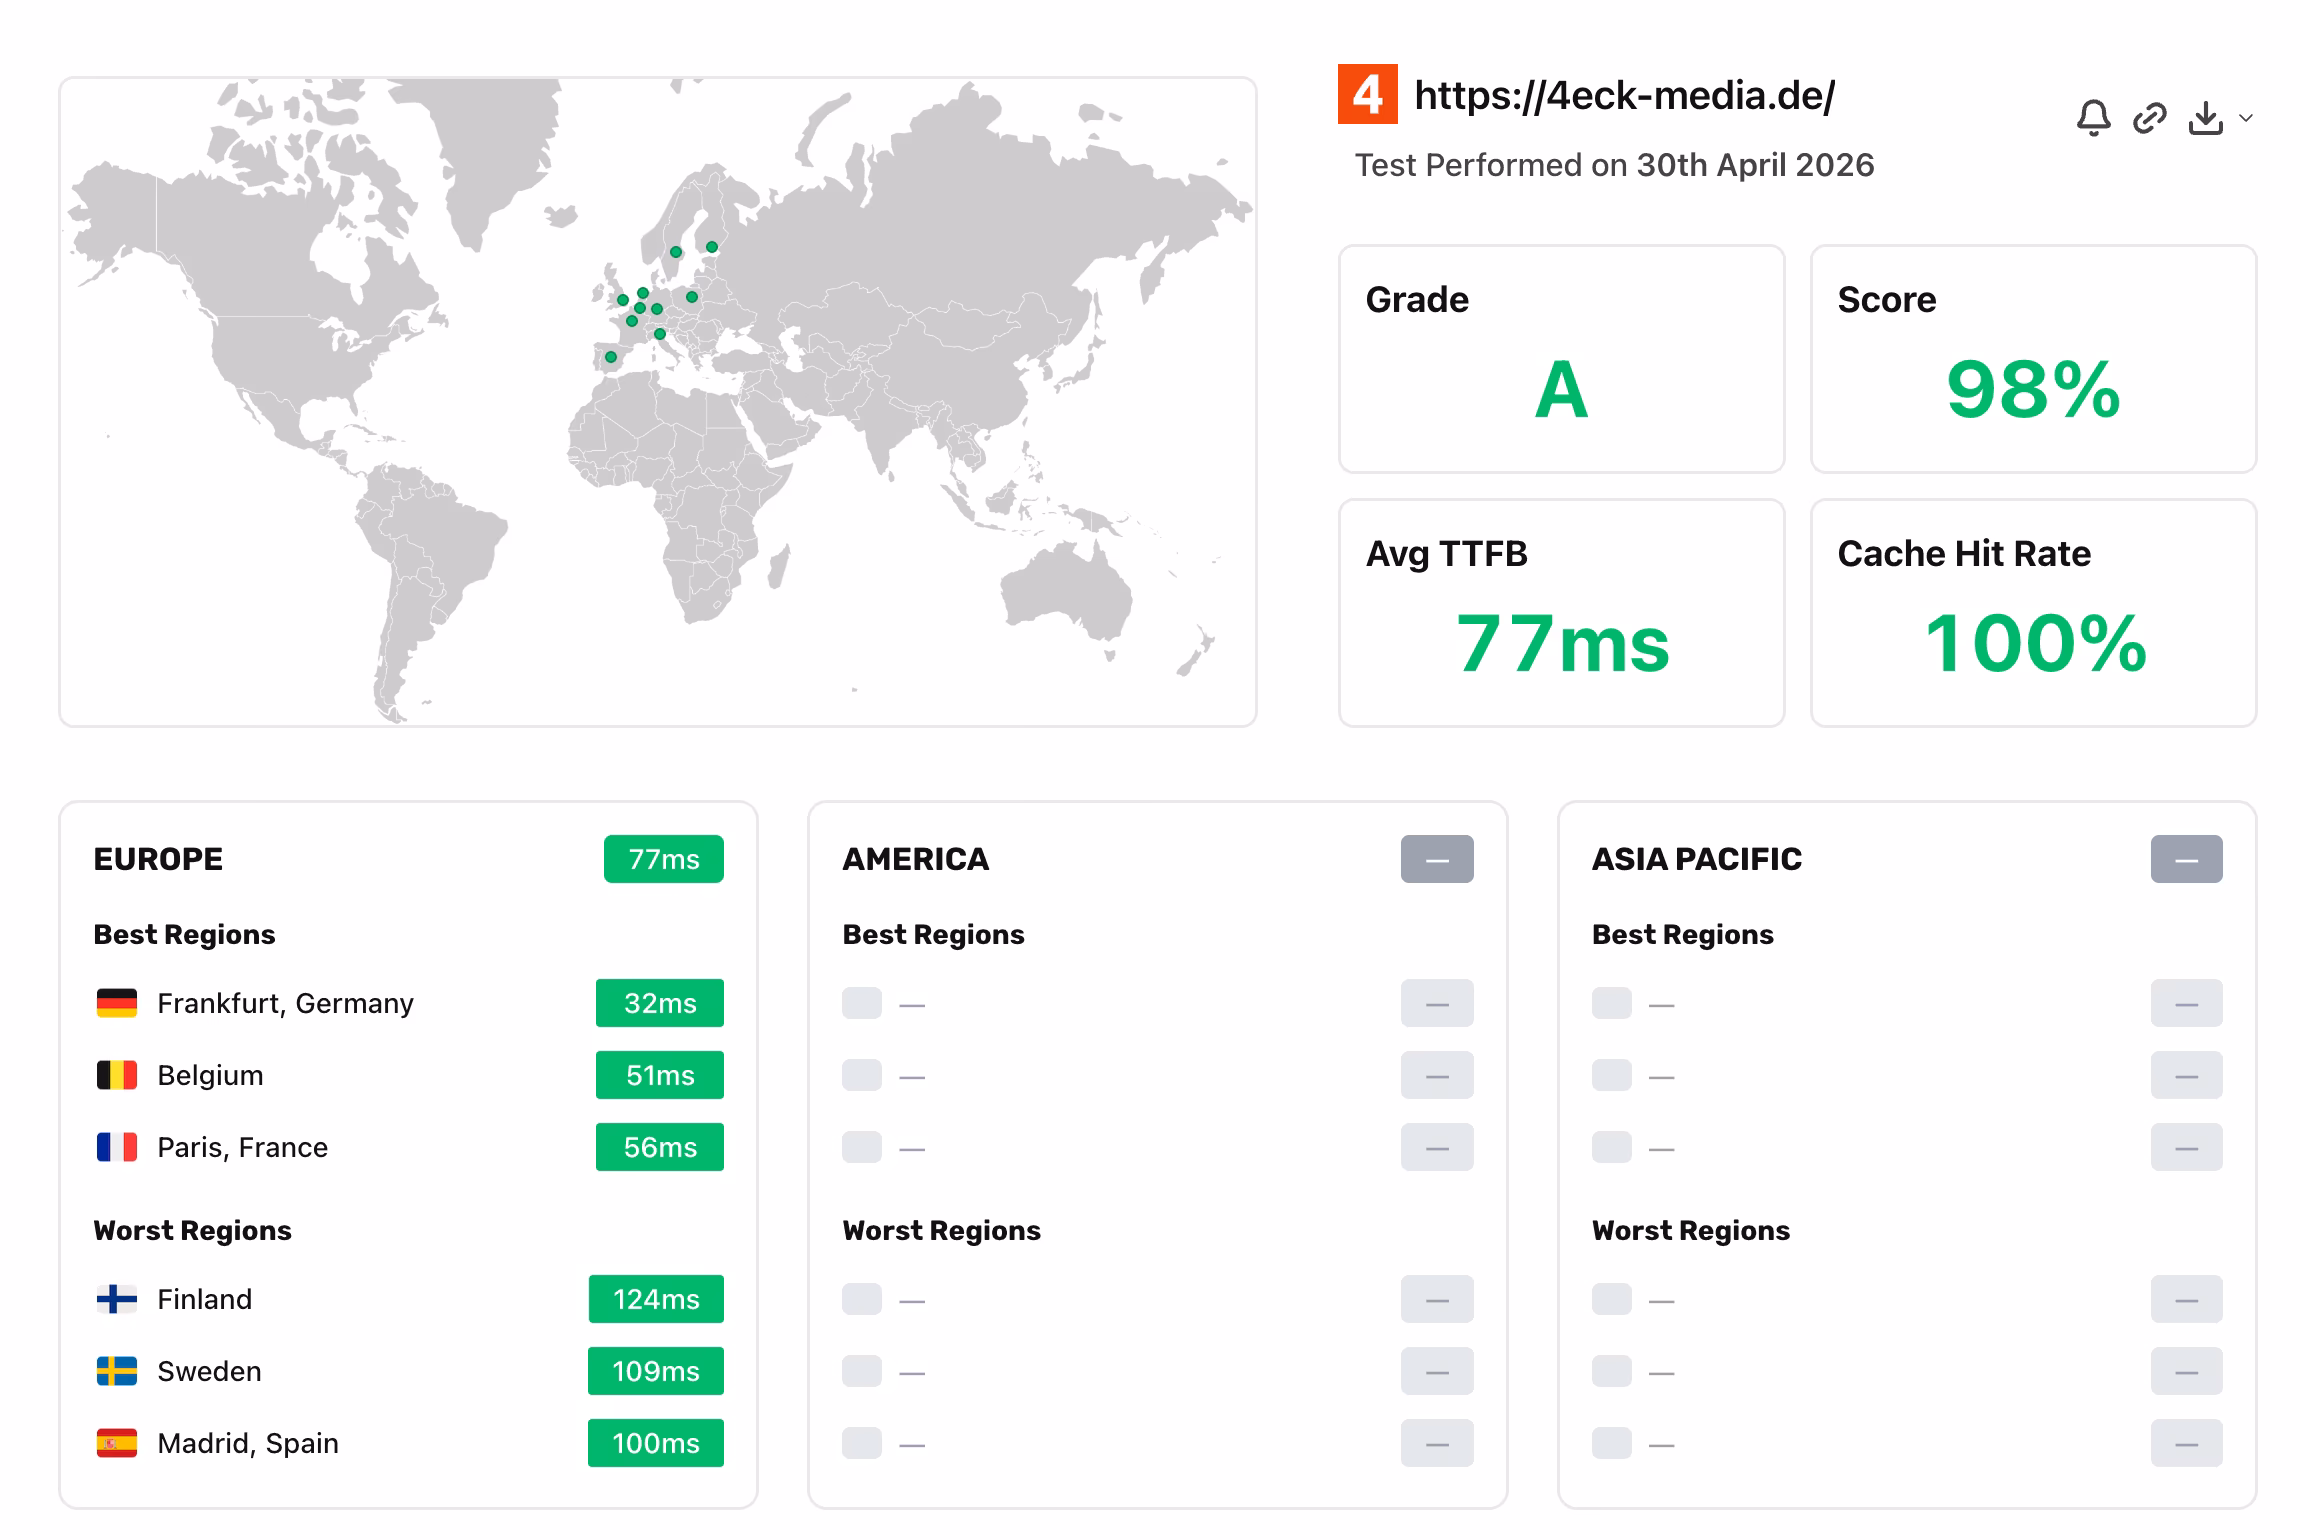Select Europe's Worst Regions label
This screenshot has width=2300, height=1540.
click(x=192, y=1230)
